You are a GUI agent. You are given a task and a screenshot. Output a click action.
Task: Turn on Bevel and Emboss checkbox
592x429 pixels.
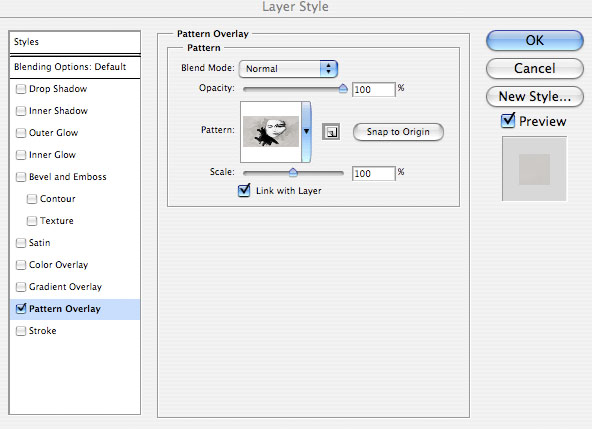tap(21, 177)
